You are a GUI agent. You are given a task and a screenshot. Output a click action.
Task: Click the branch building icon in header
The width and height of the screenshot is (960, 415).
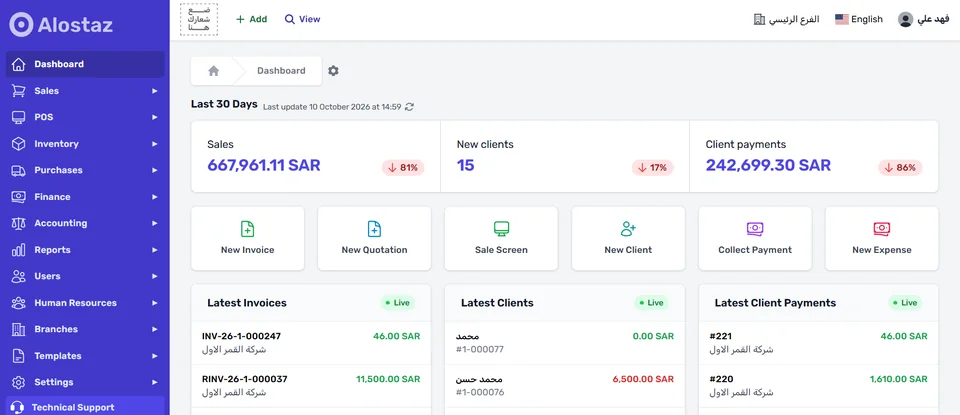[x=759, y=20]
